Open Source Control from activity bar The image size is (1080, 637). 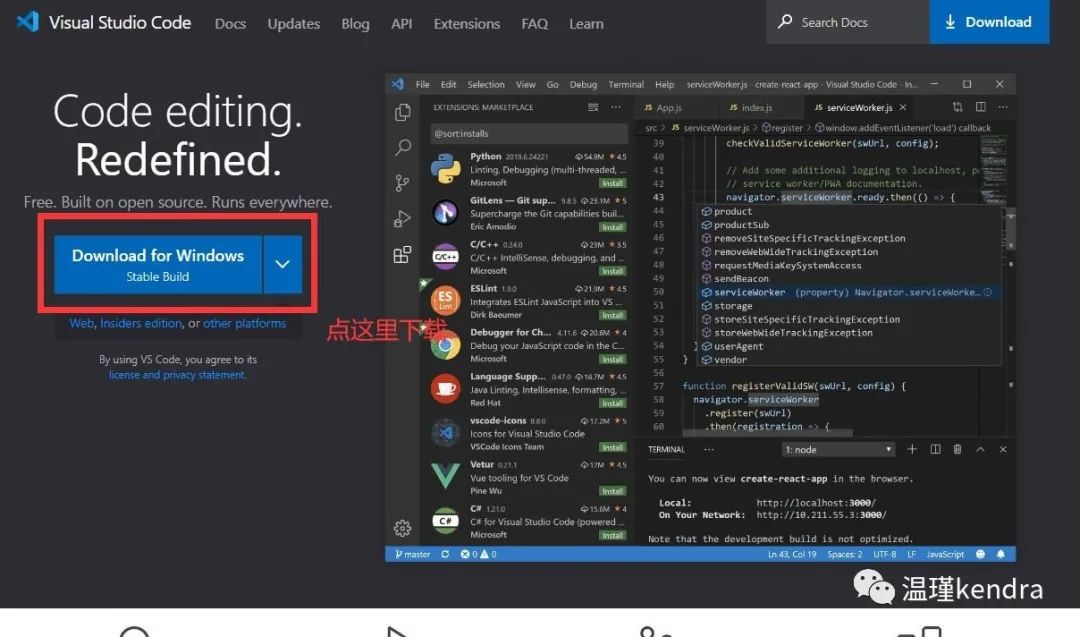pyautogui.click(x=403, y=182)
